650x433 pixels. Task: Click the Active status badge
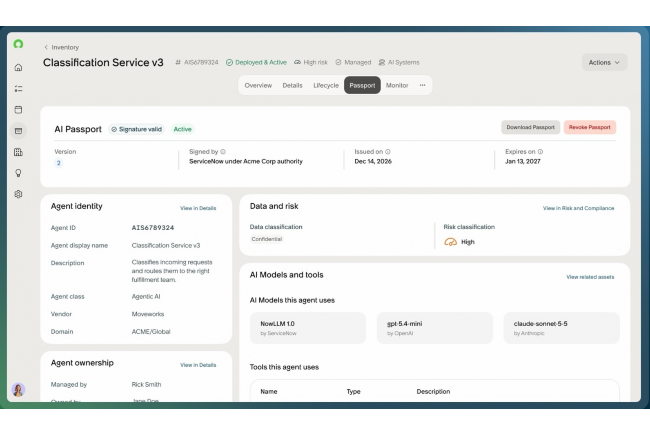(182, 129)
